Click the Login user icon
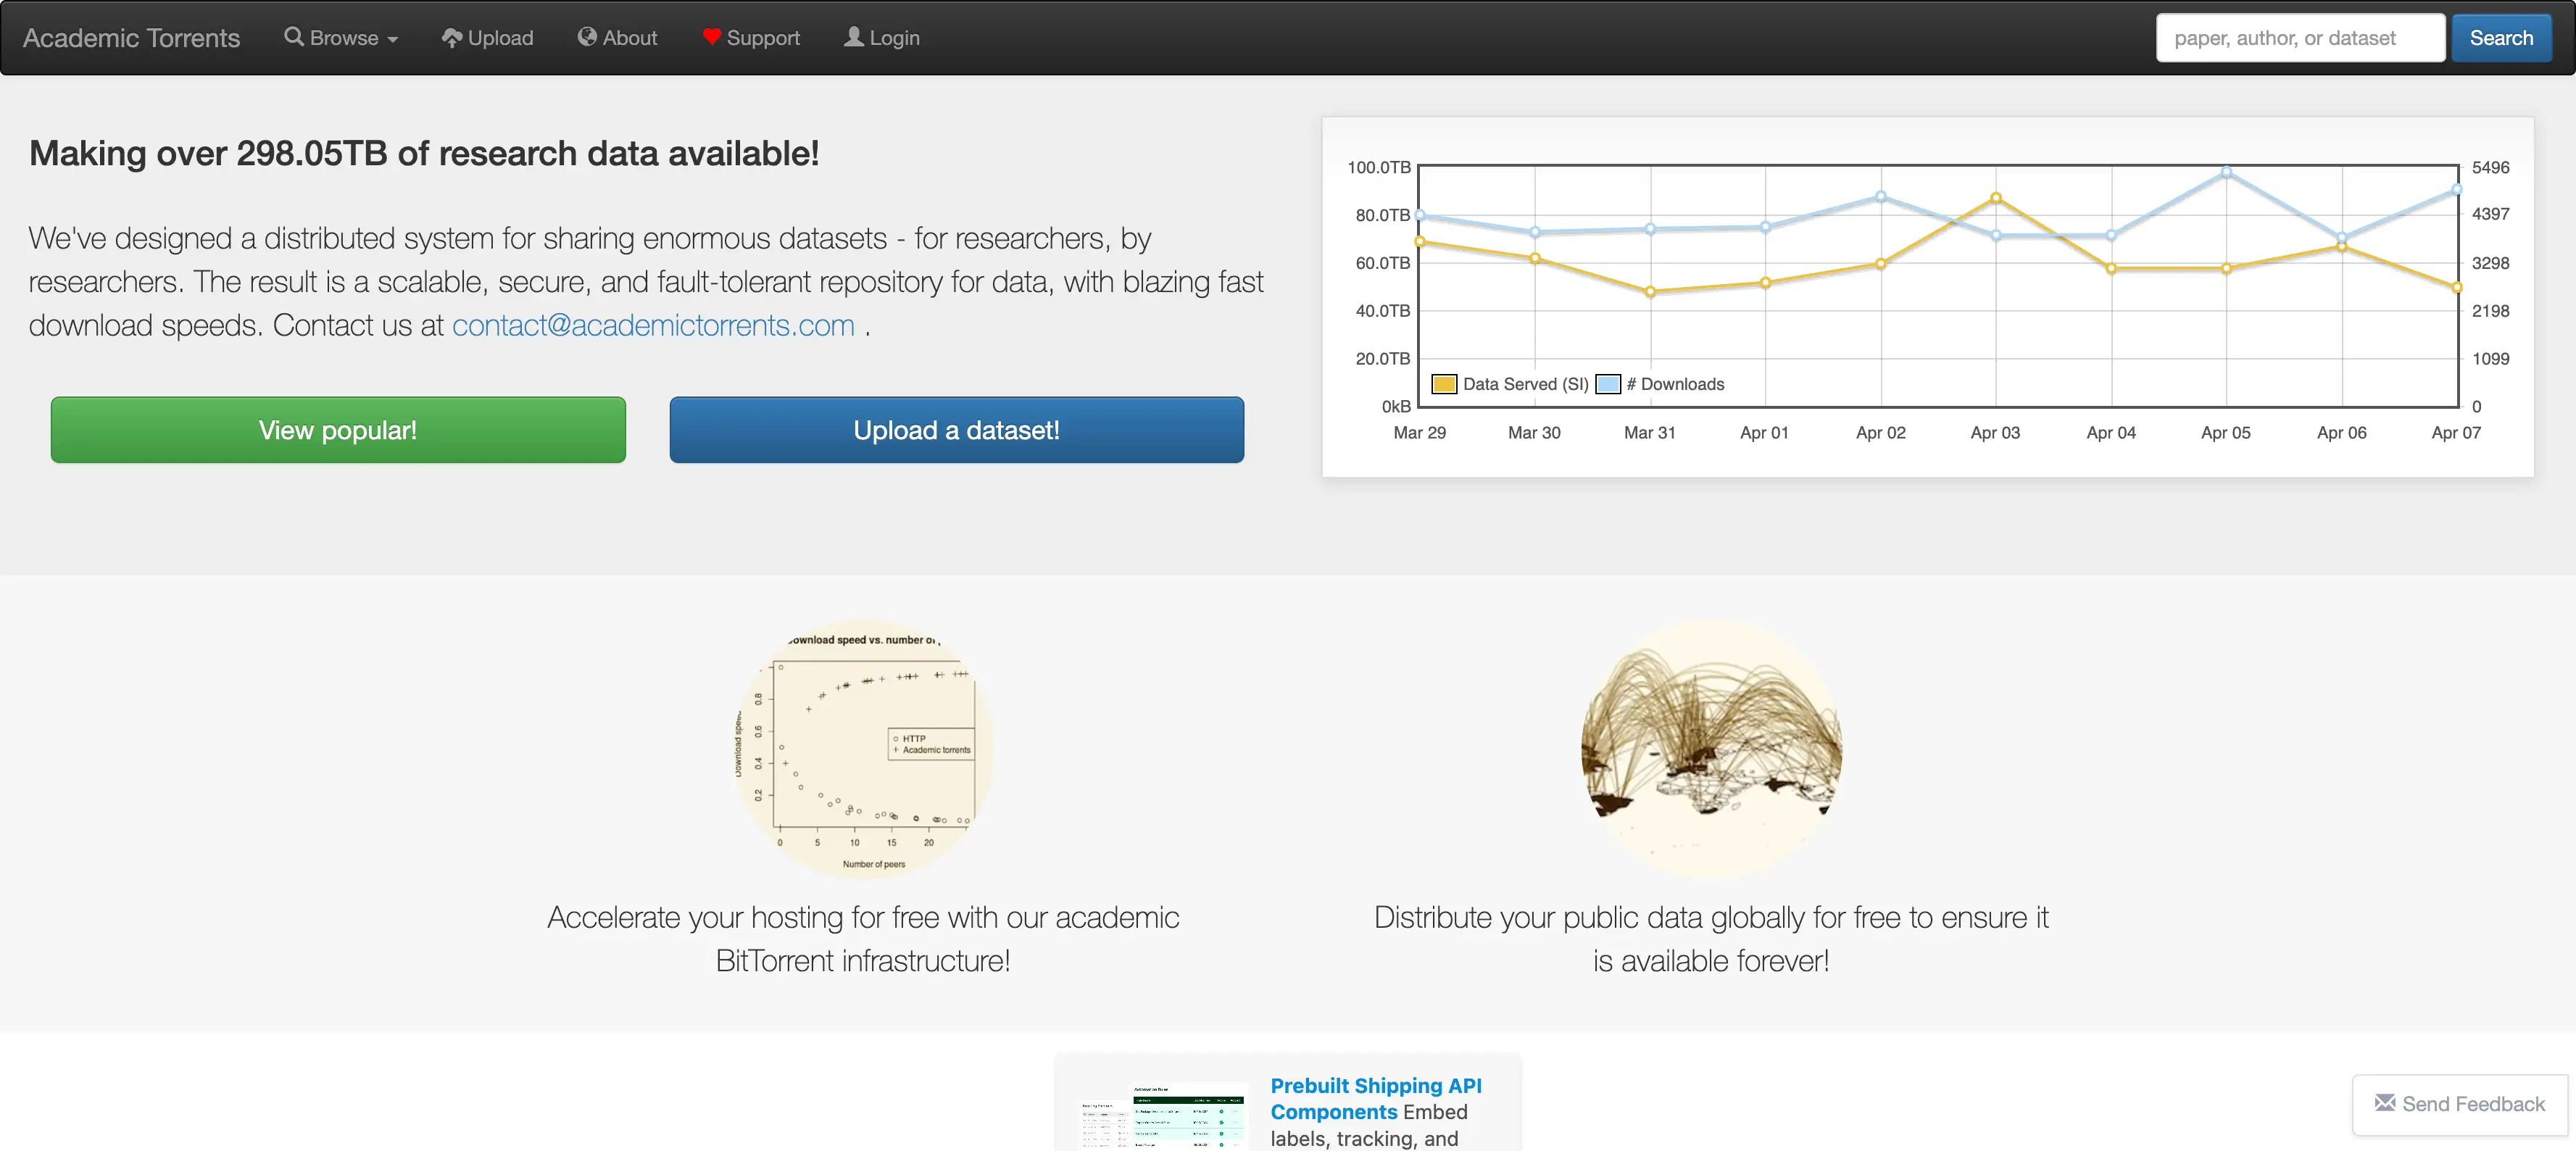The width and height of the screenshot is (2576, 1151). point(854,37)
